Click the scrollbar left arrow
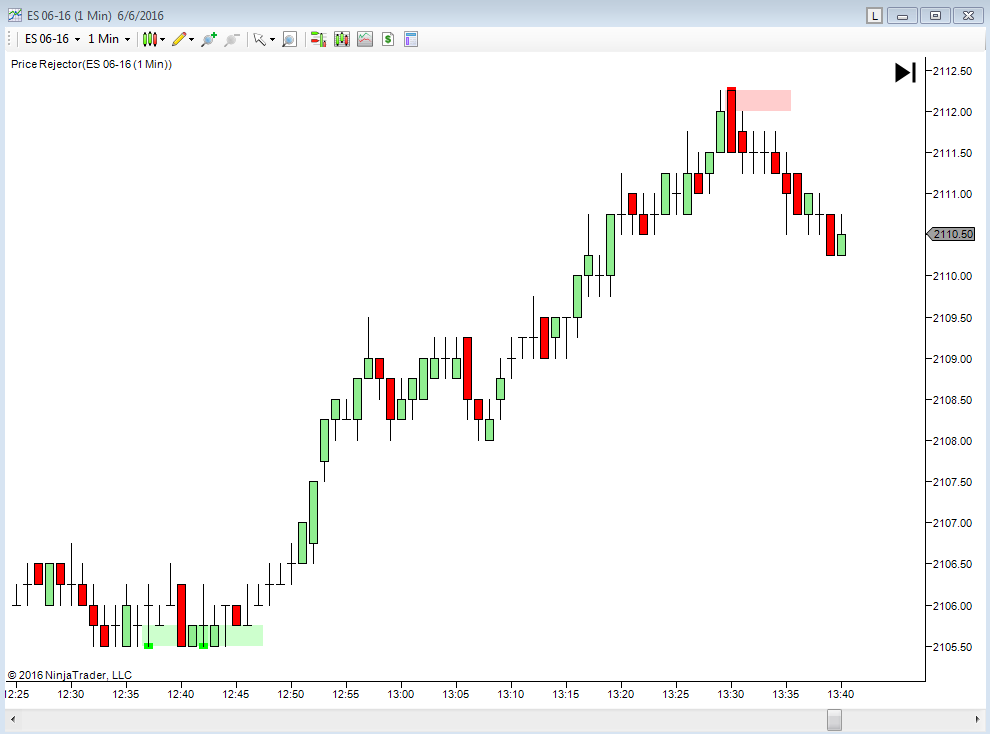This screenshot has width=990, height=734. click(12, 720)
